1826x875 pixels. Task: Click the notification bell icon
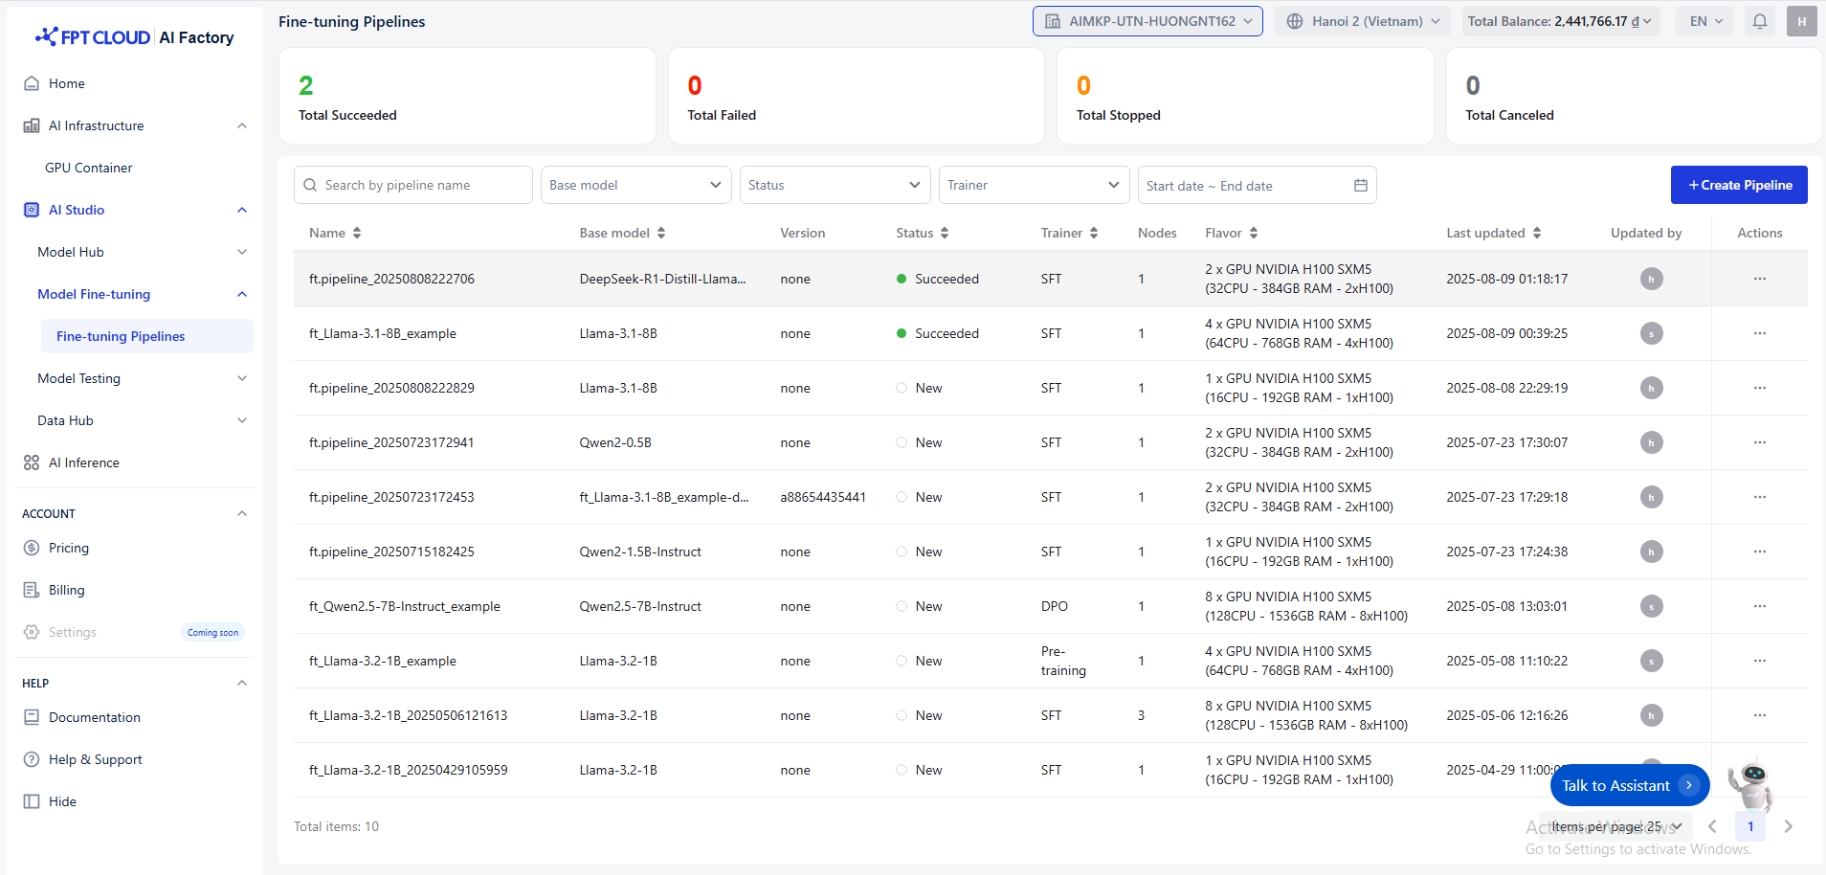click(1760, 21)
